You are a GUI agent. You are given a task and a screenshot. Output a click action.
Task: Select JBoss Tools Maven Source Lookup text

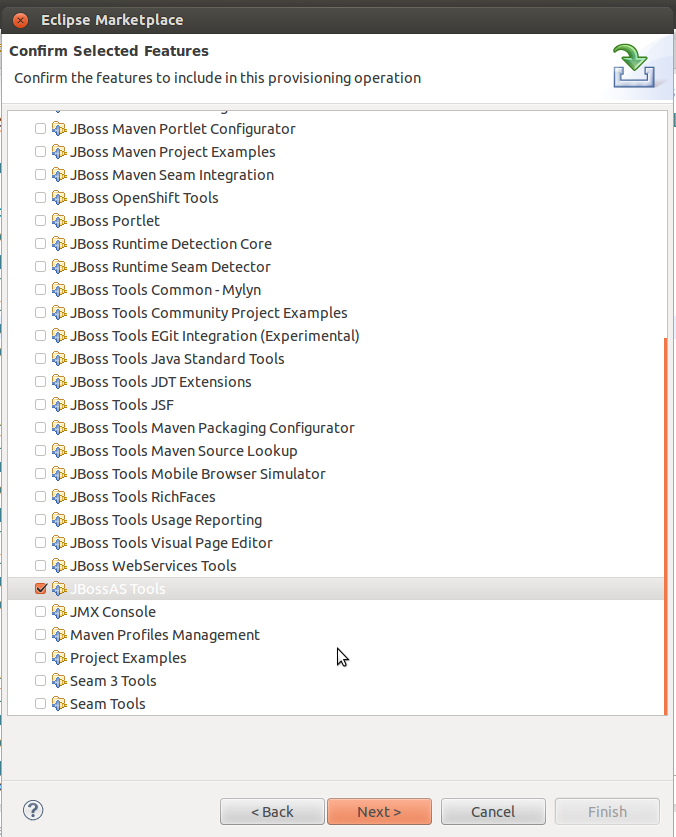pos(184,451)
